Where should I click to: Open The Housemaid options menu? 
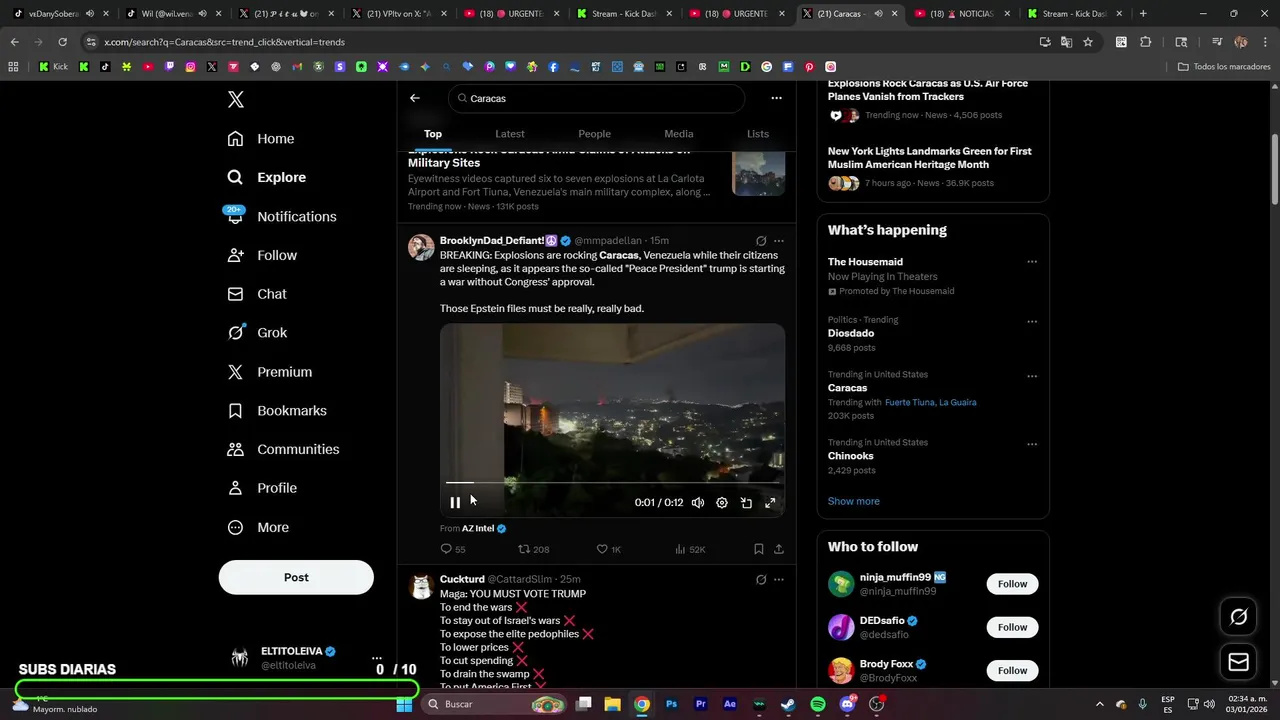(x=1032, y=262)
